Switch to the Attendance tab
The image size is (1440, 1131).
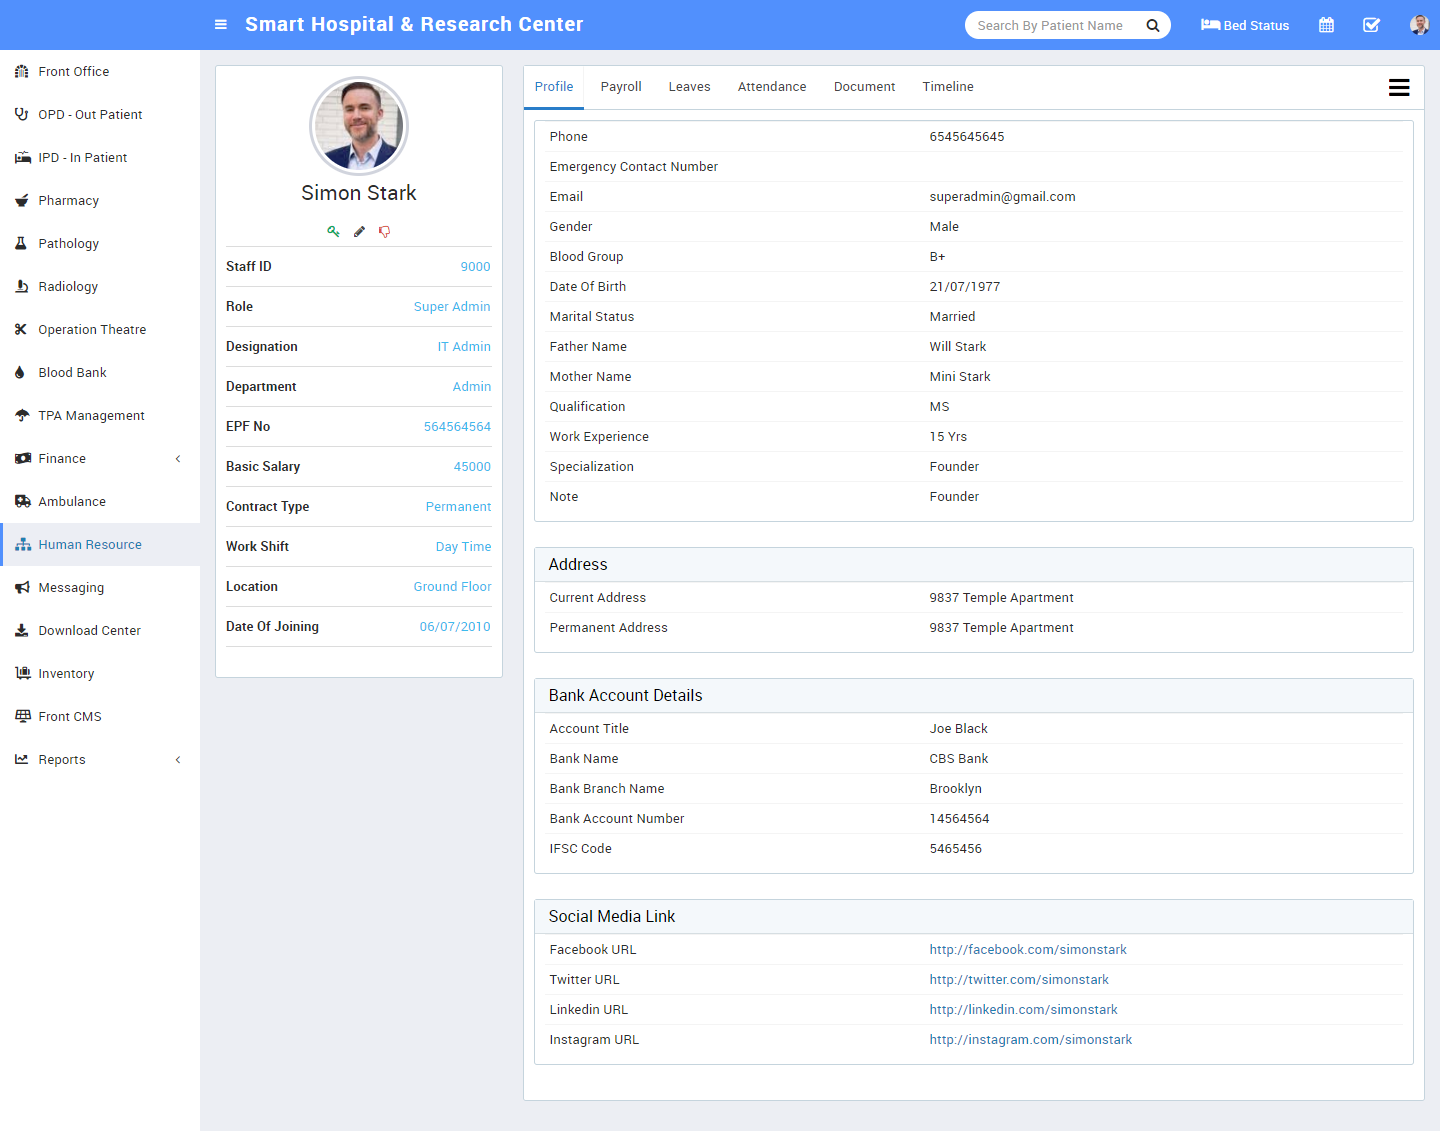[x=772, y=87]
